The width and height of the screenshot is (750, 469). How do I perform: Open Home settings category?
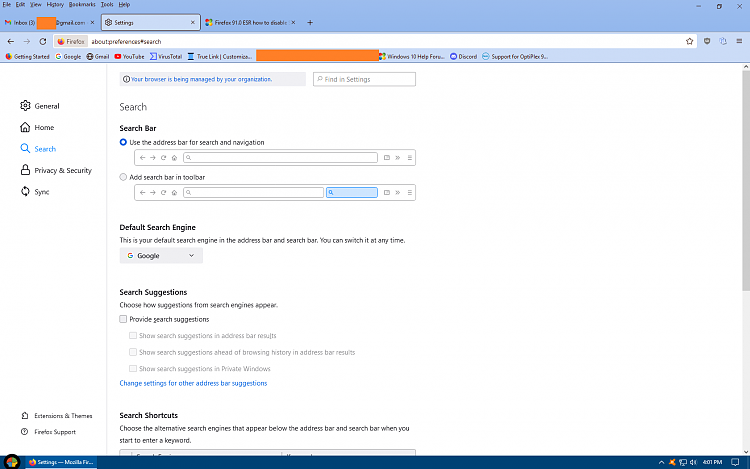click(37, 128)
